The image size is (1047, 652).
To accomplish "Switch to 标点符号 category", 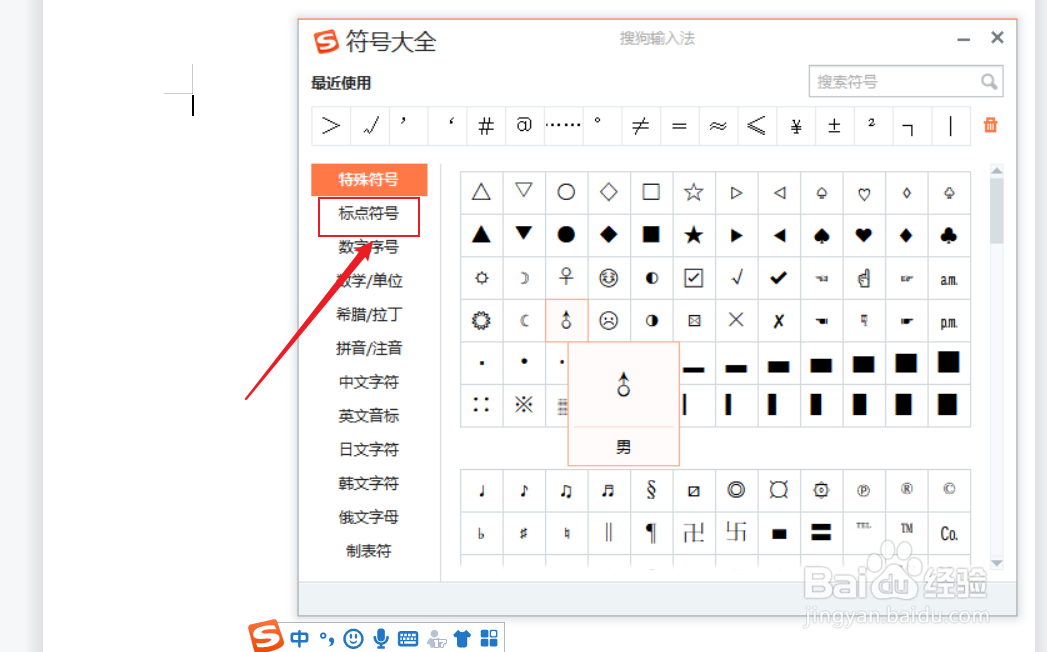I will click(368, 216).
